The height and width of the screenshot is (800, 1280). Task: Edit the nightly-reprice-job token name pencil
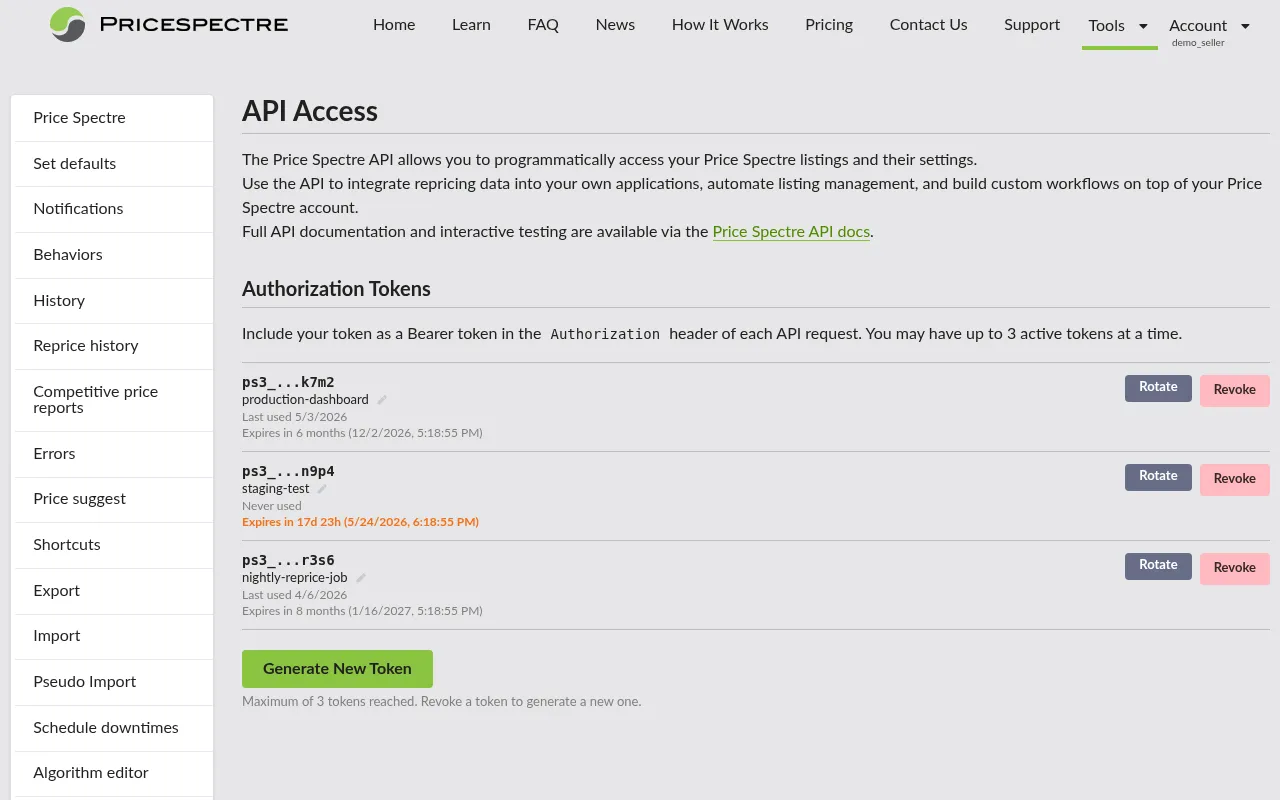click(361, 578)
